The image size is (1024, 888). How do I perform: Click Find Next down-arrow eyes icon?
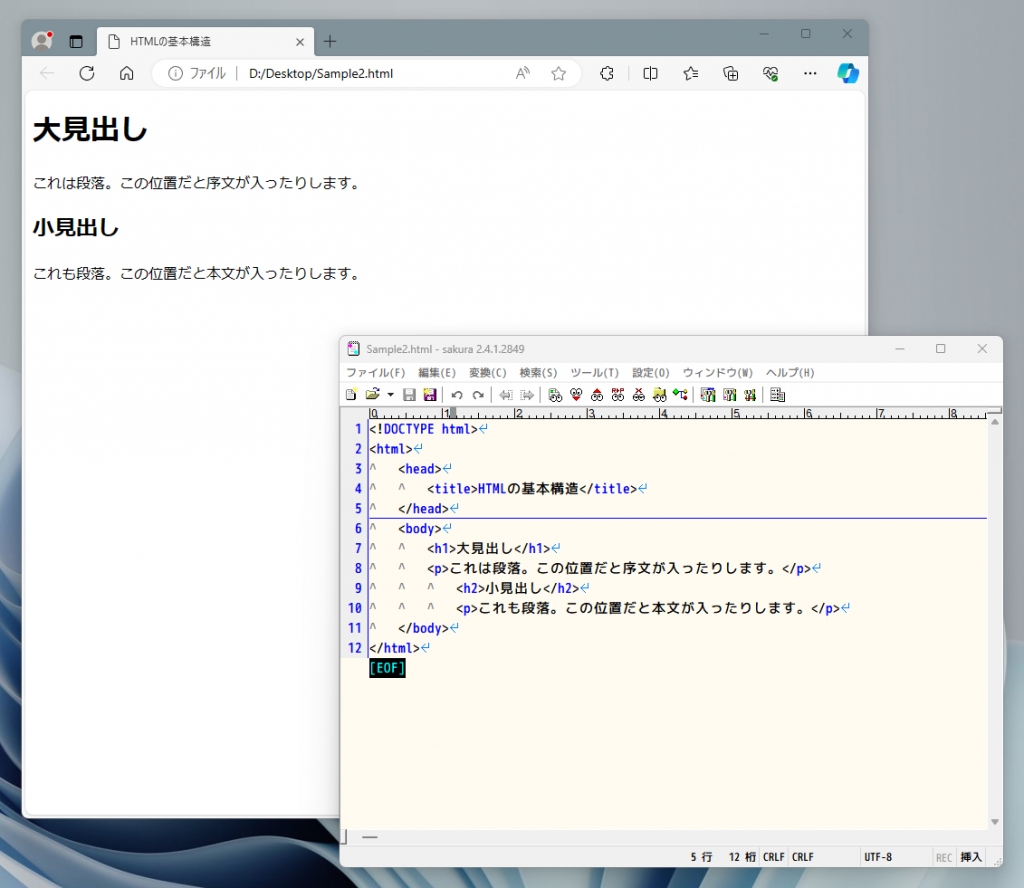point(576,394)
